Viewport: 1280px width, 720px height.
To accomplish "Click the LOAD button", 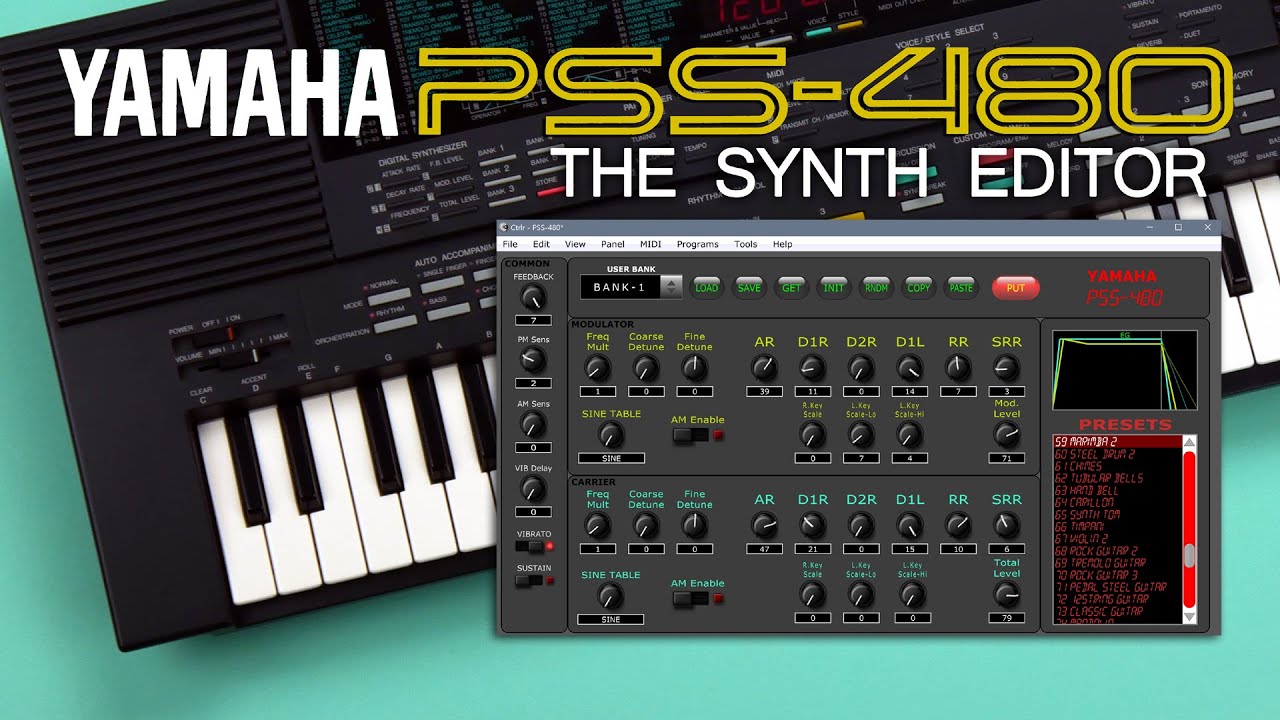I will 706,288.
